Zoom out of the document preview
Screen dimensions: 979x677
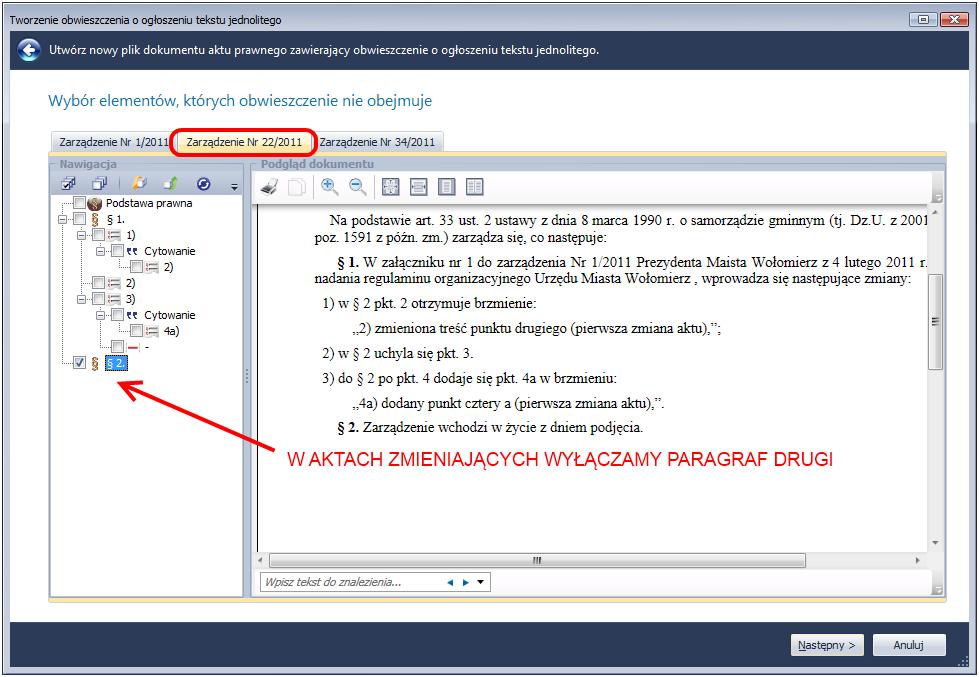coord(358,187)
